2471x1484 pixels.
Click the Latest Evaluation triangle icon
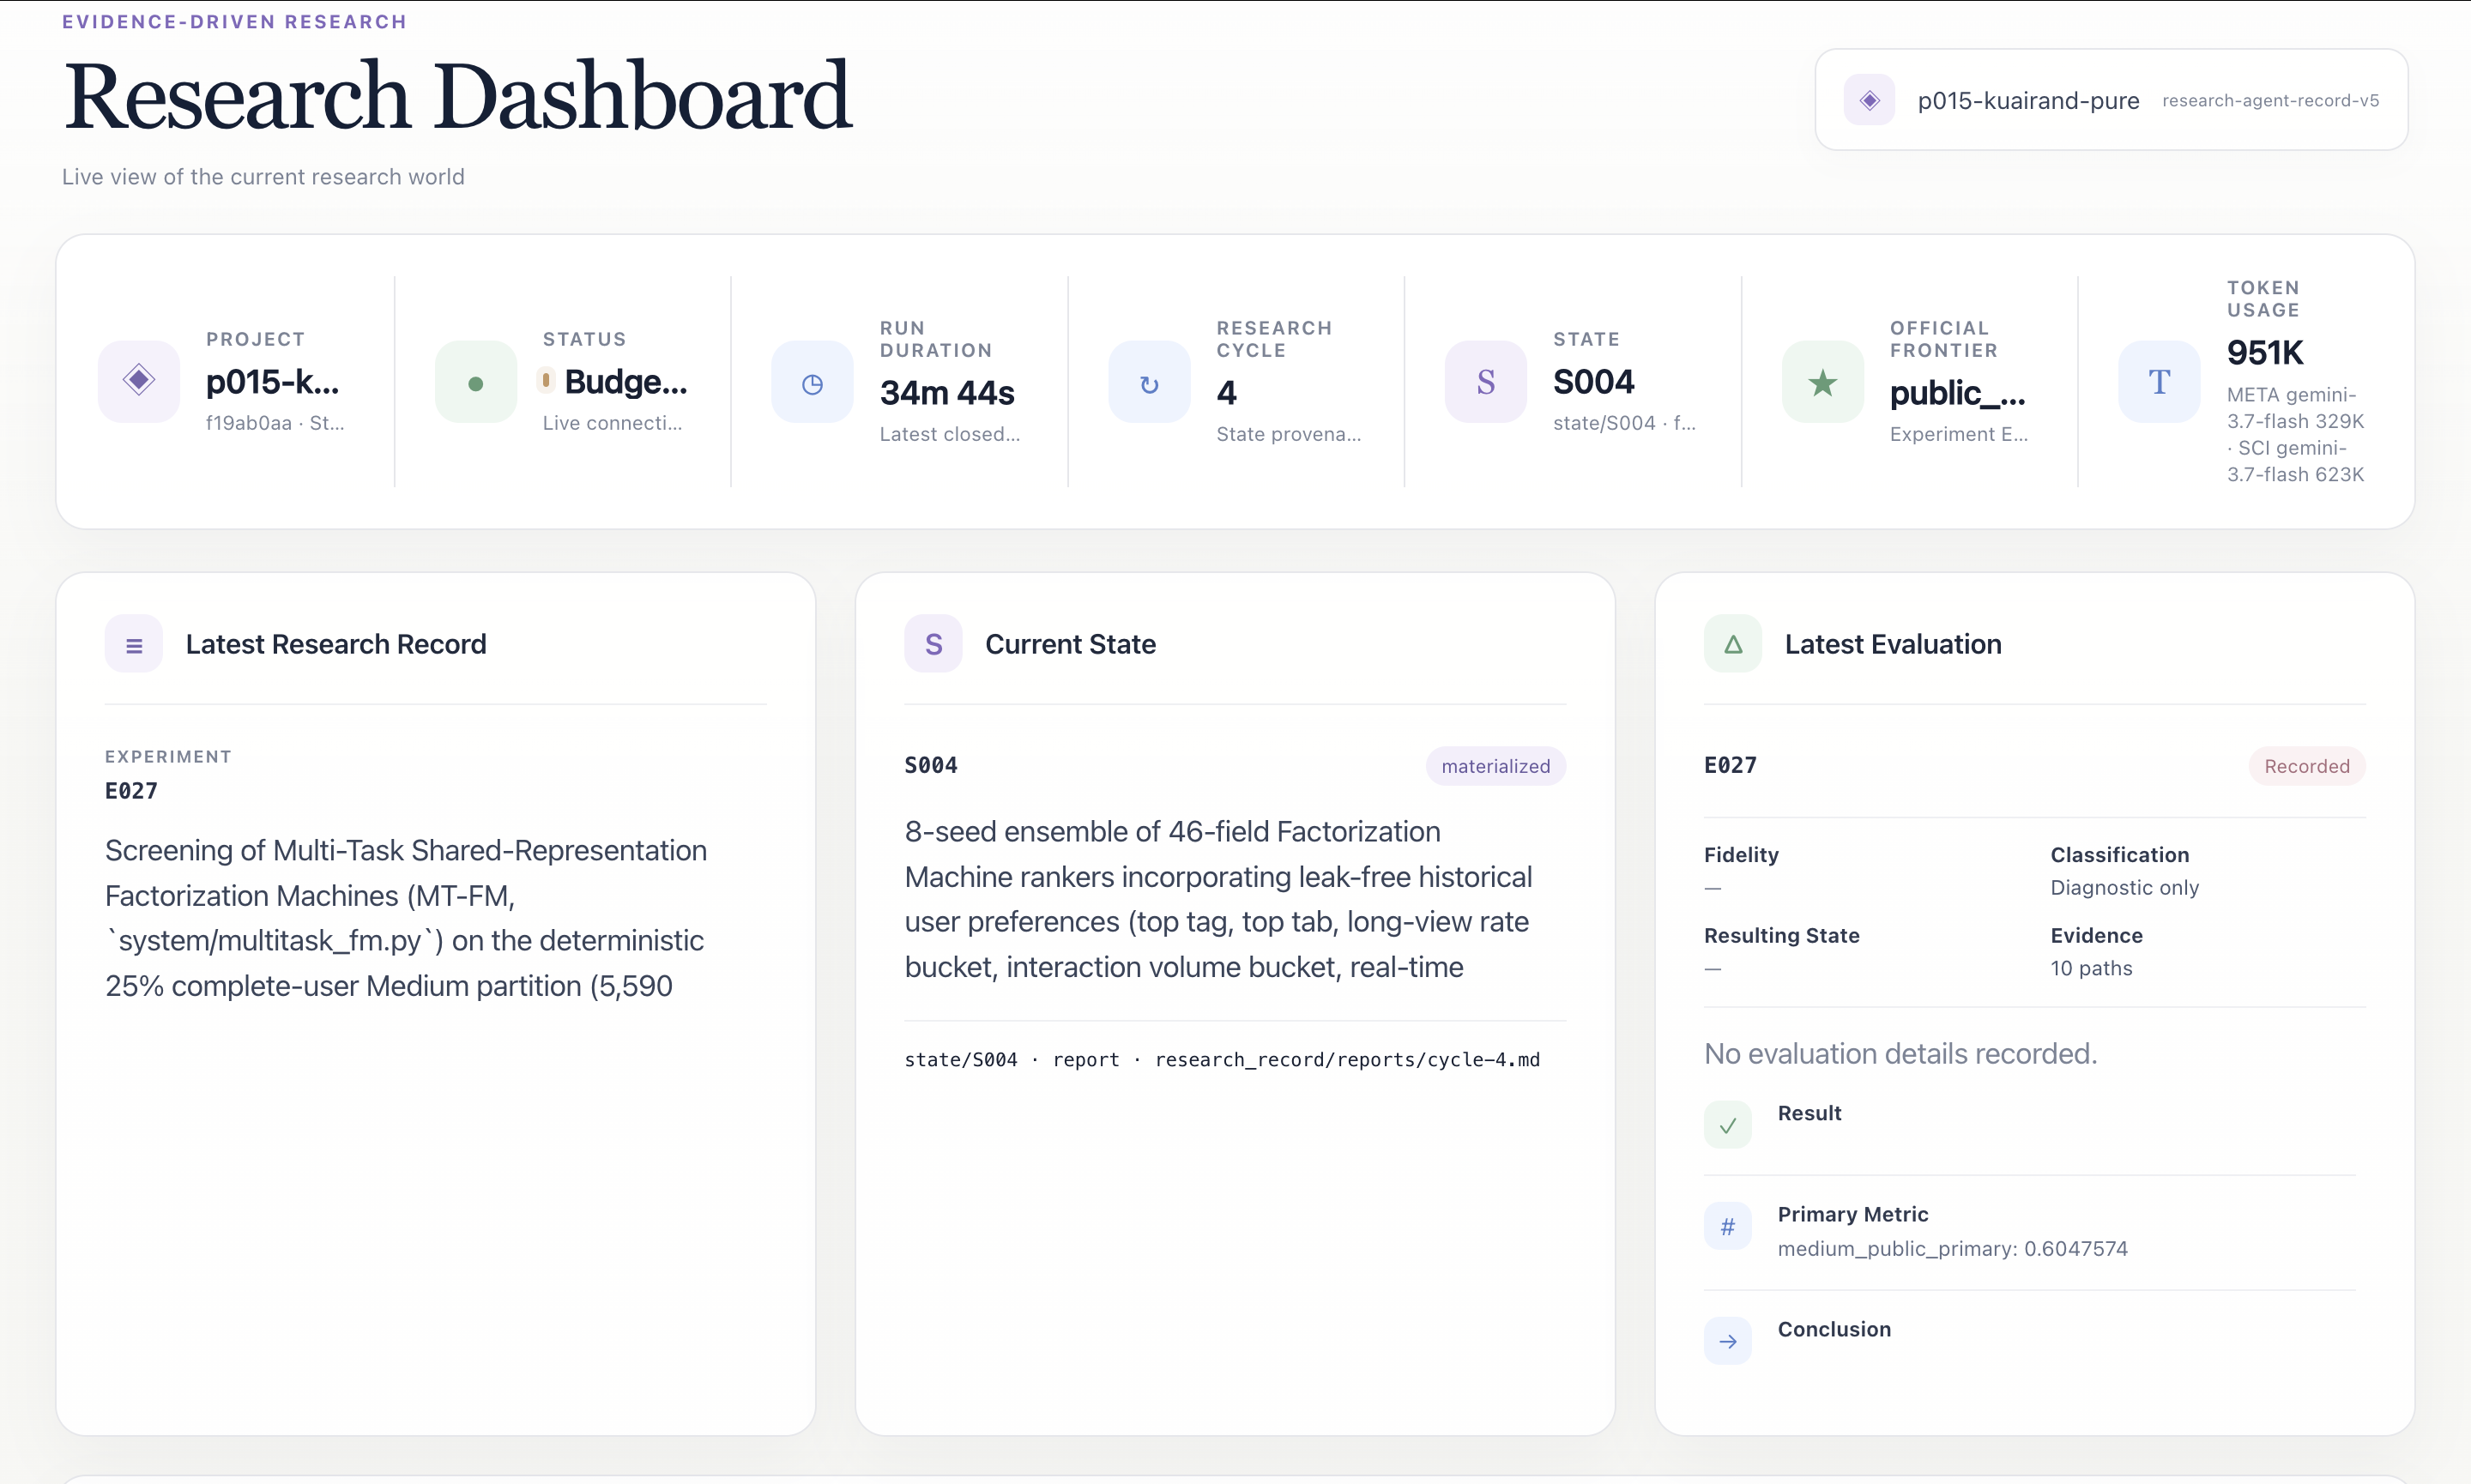(x=1733, y=644)
